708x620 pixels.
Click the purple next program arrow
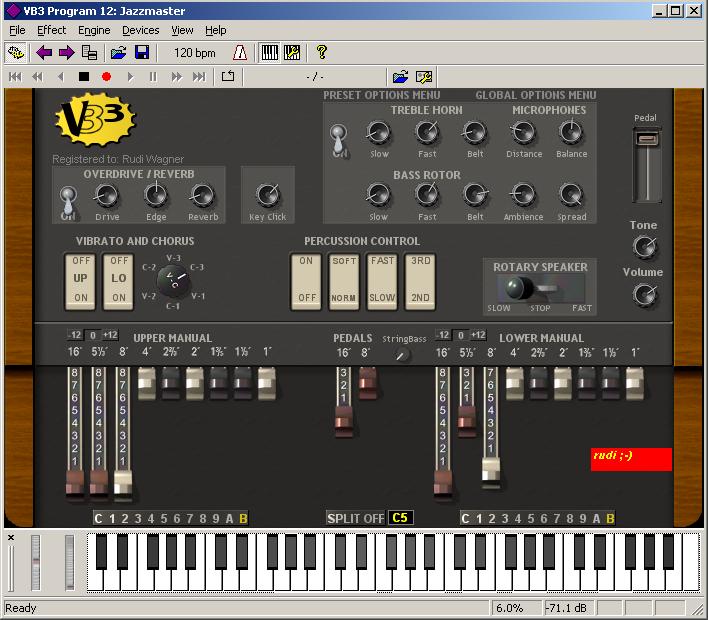66,53
